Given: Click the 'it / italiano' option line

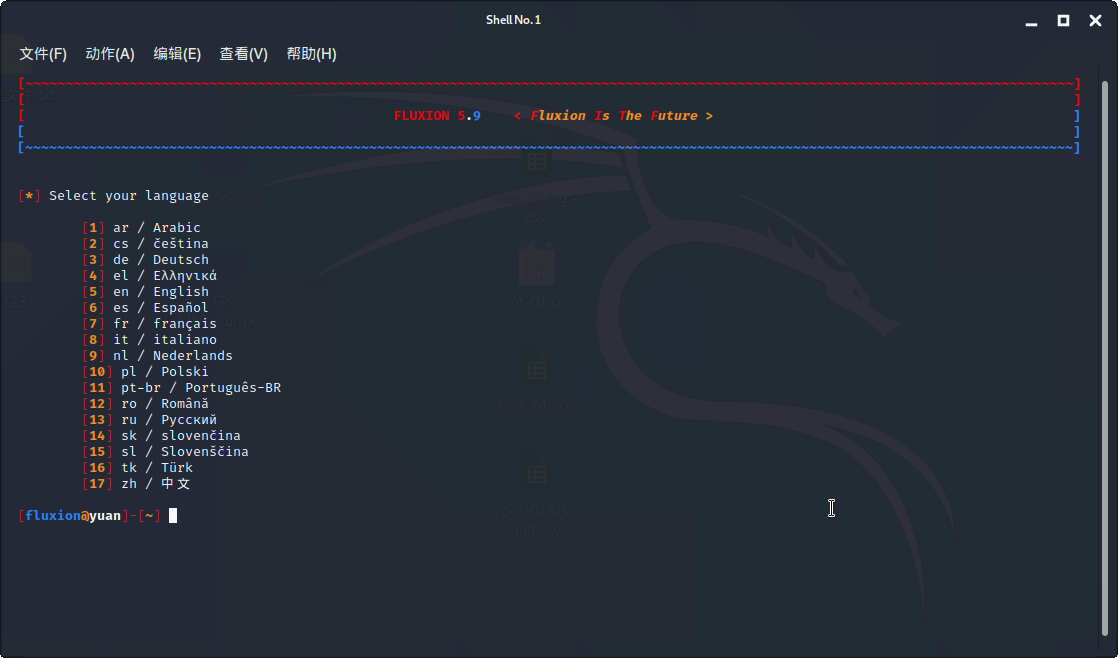Looking at the screenshot, I should pyautogui.click(x=150, y=339).
